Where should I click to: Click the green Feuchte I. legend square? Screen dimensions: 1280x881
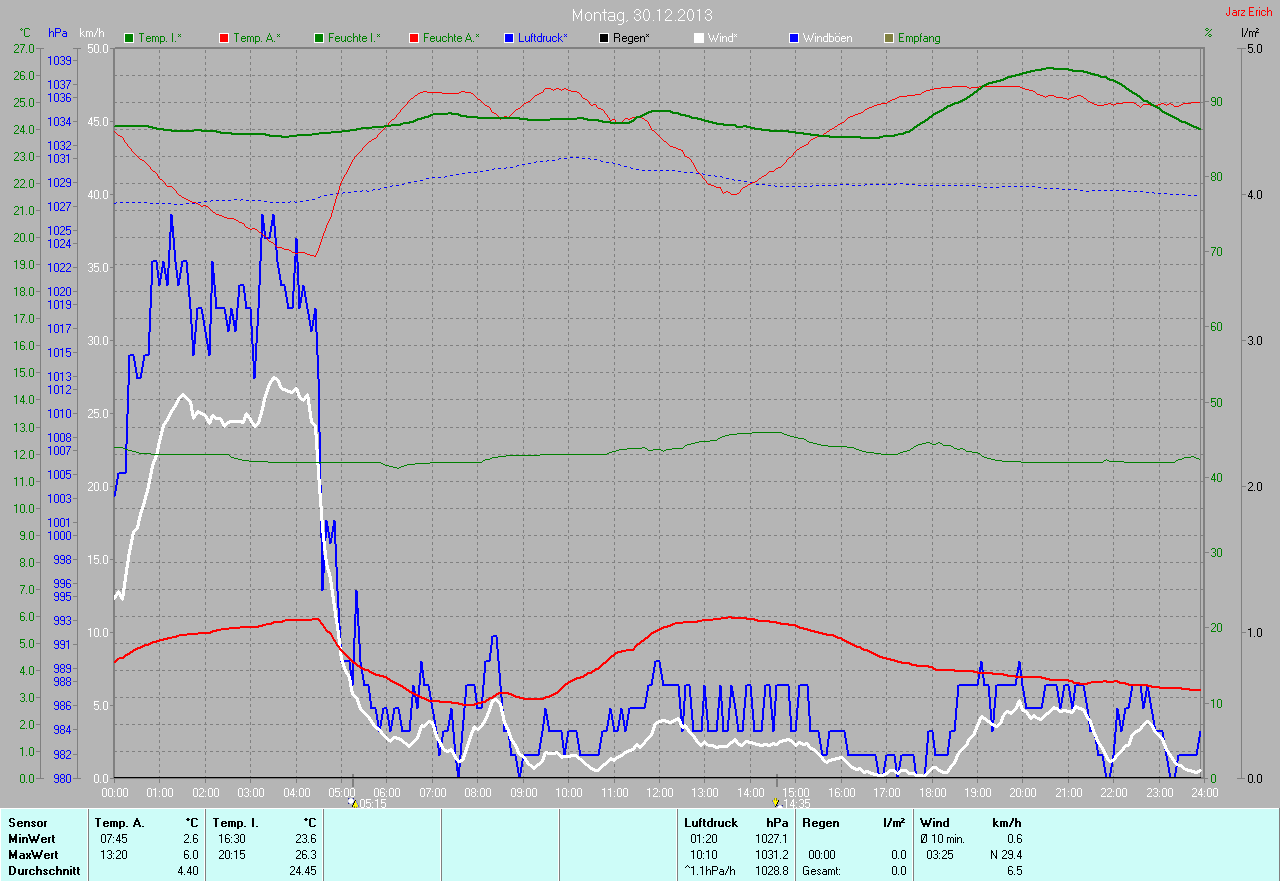[x=319, y=38]
